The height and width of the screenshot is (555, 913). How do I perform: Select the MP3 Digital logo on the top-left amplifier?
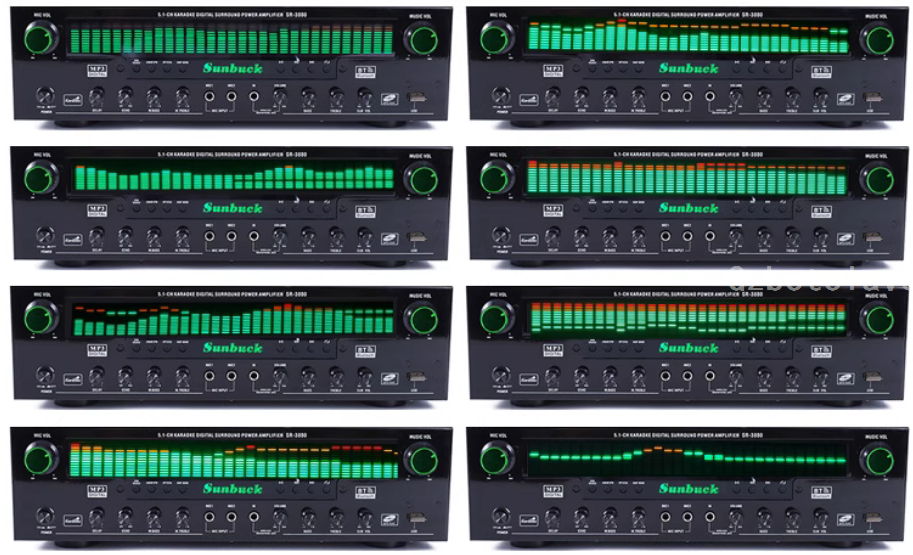[97, 71]
